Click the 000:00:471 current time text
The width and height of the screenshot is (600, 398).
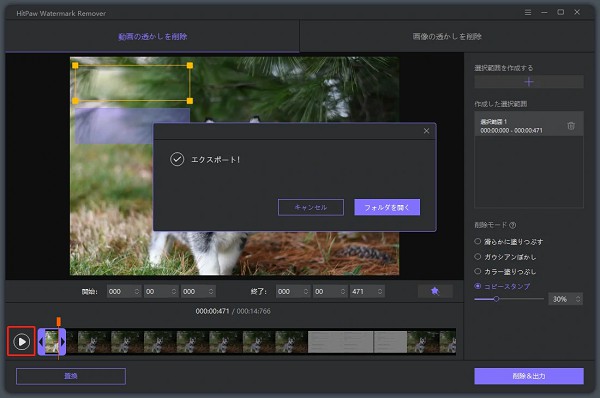pyautogui.click(x=212, y=311)
